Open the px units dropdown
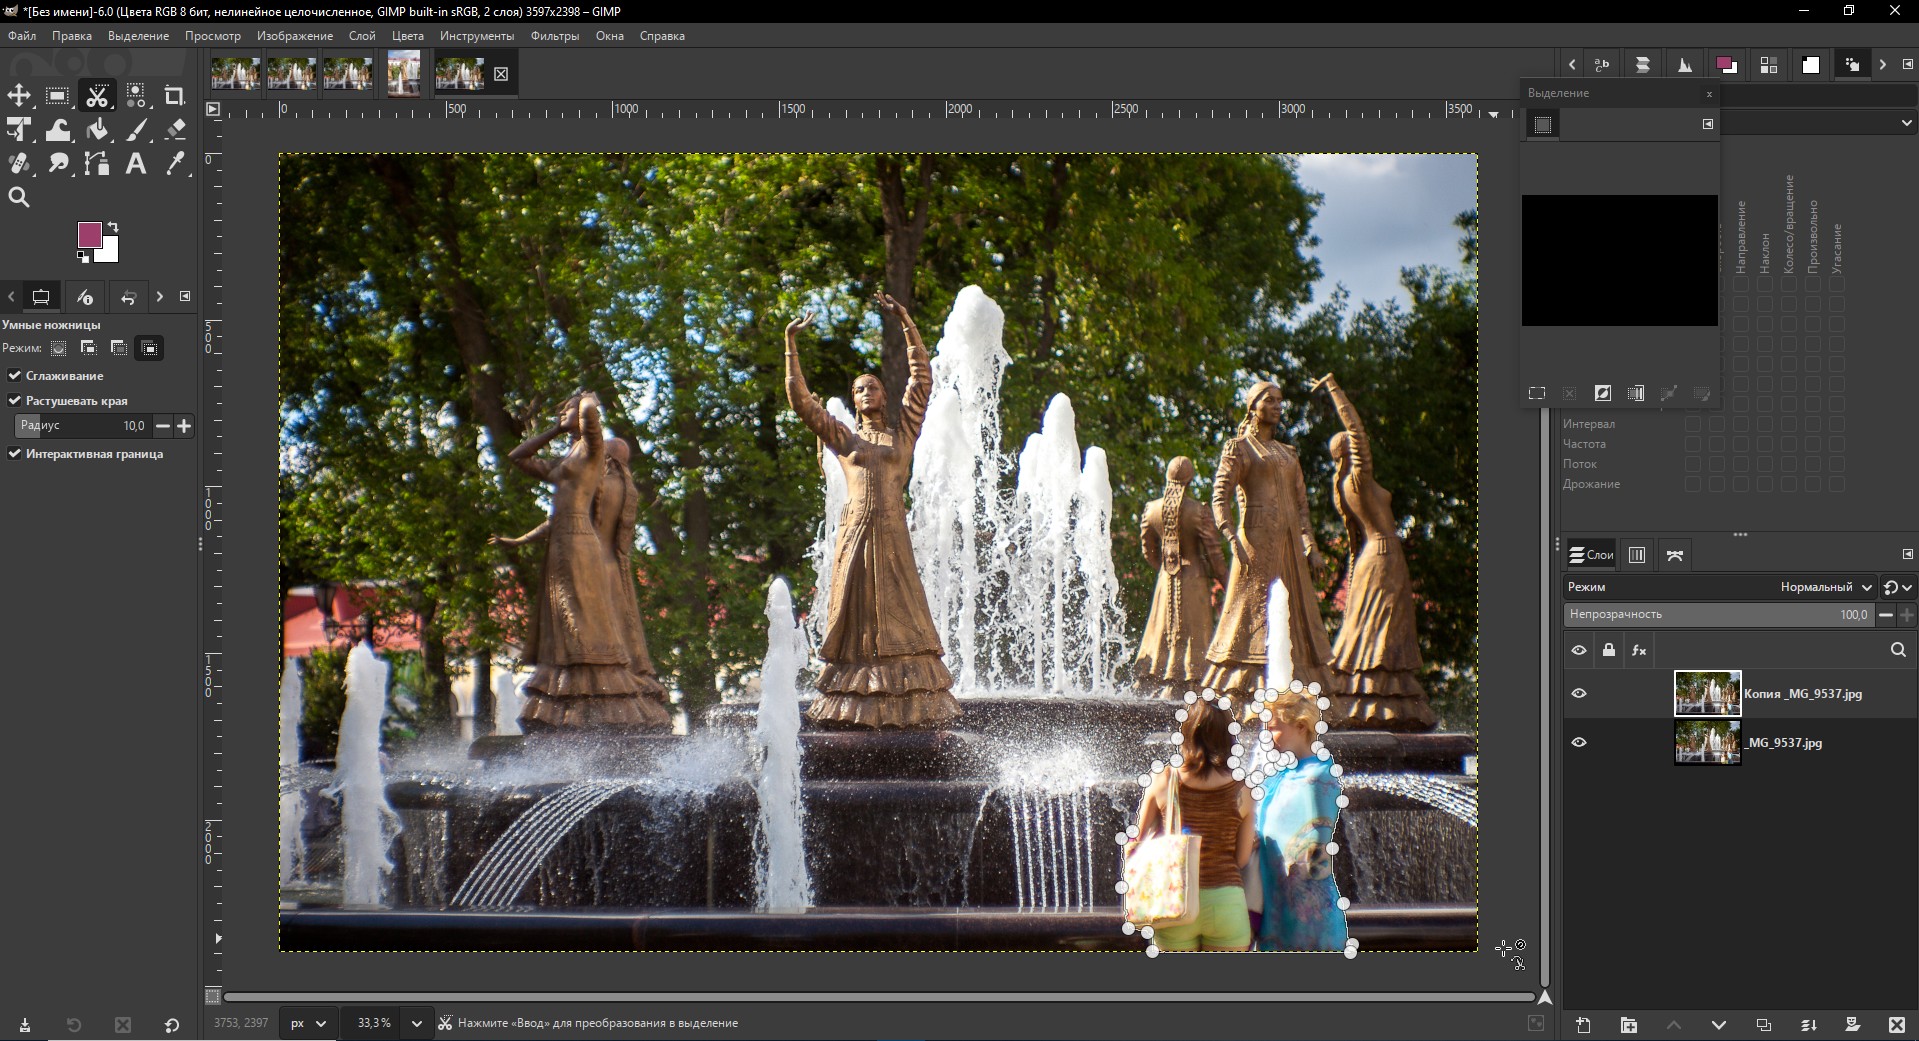Image resolution: width=1919 pixels, height=1041 pixels. [309, 1023]
